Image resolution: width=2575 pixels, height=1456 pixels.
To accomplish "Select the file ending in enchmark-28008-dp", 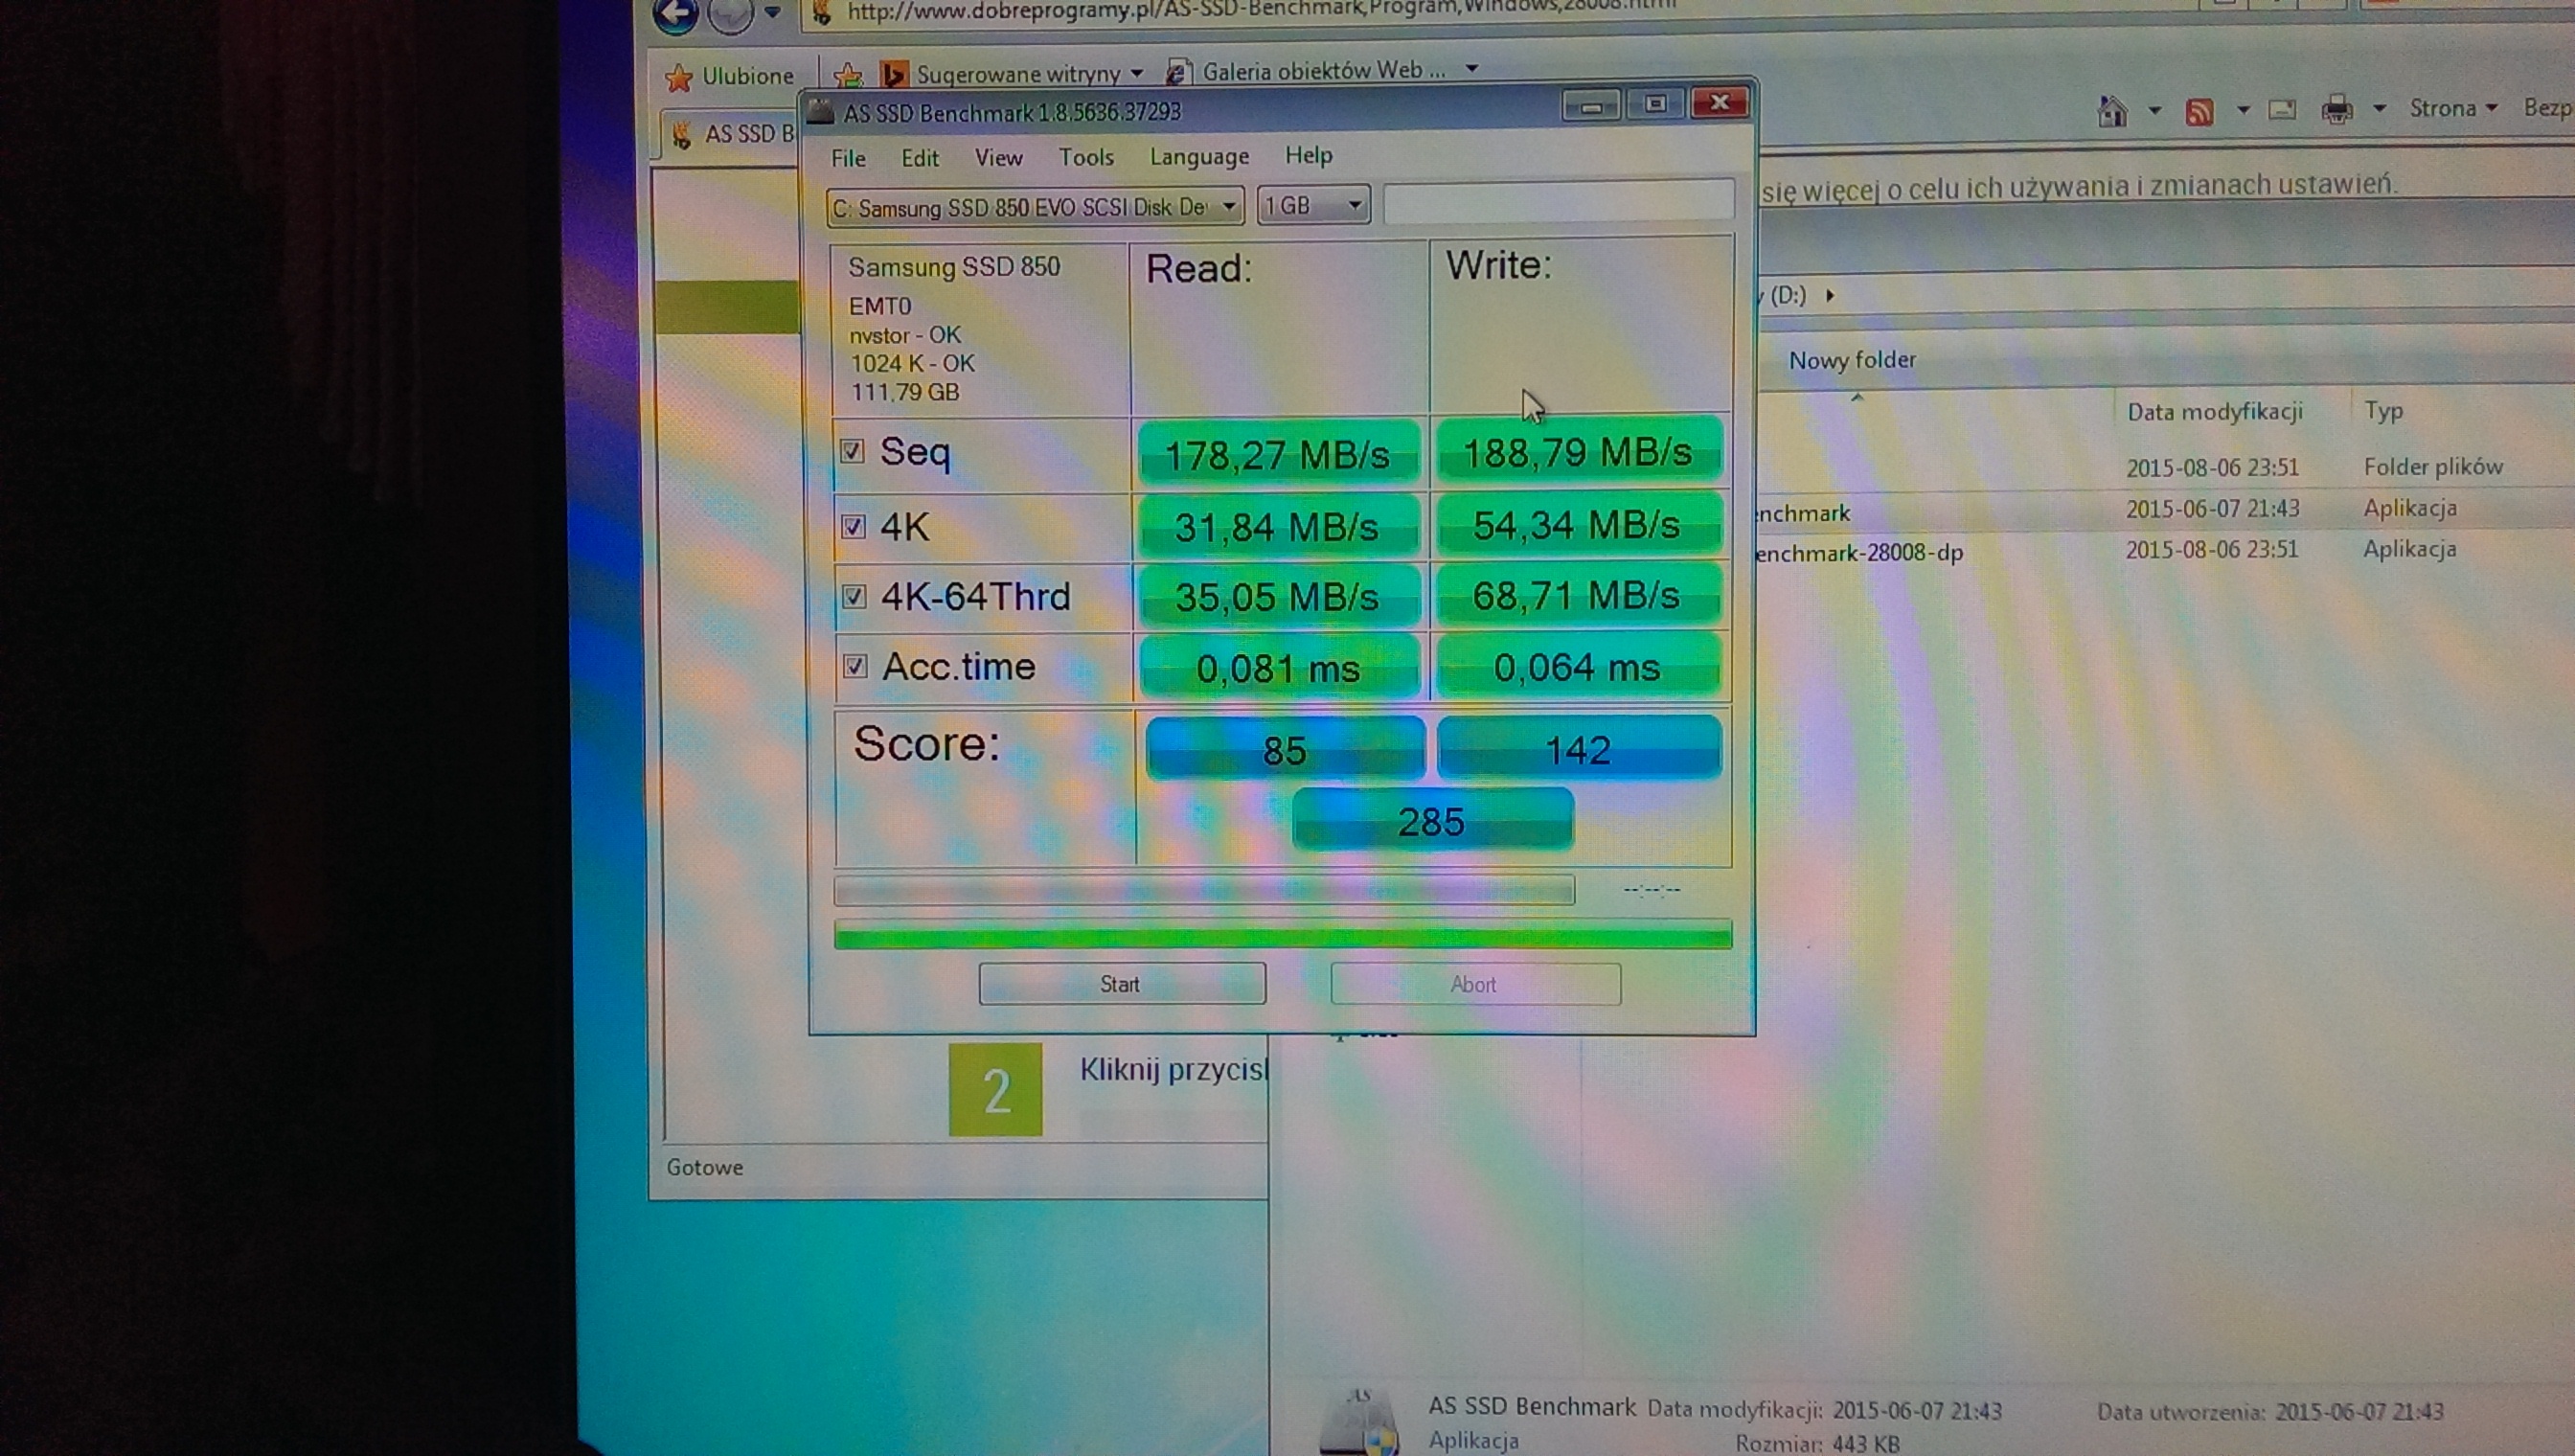I will coord(1859,552).
